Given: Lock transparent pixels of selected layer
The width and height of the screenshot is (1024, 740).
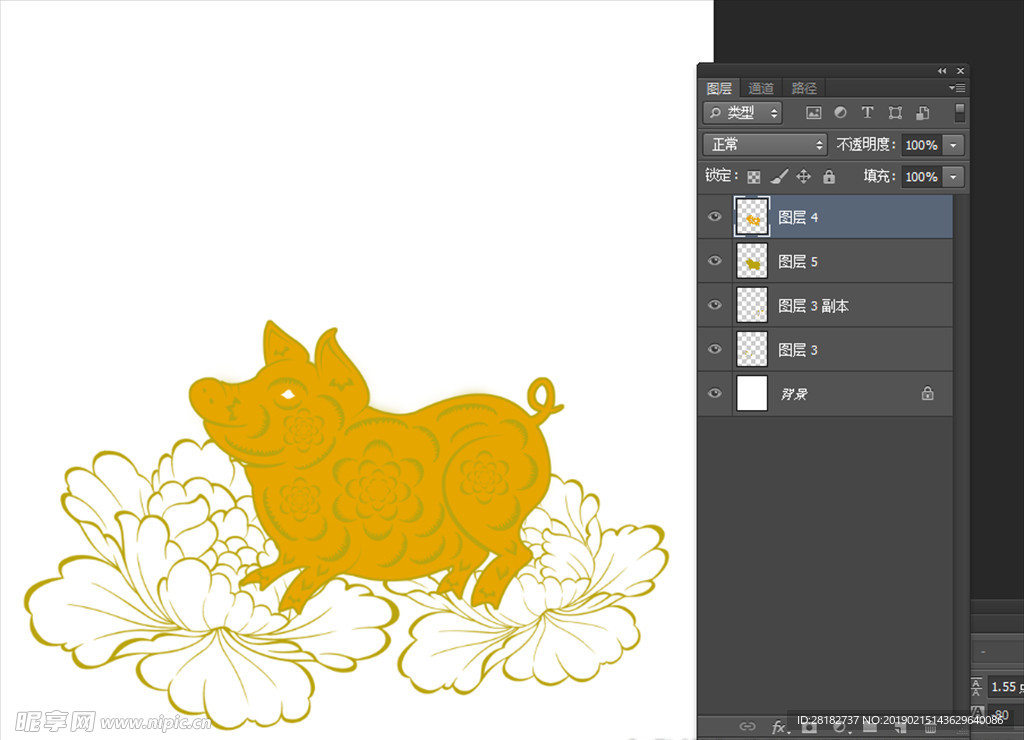Looking at the screenshot, I should (754, 177).
